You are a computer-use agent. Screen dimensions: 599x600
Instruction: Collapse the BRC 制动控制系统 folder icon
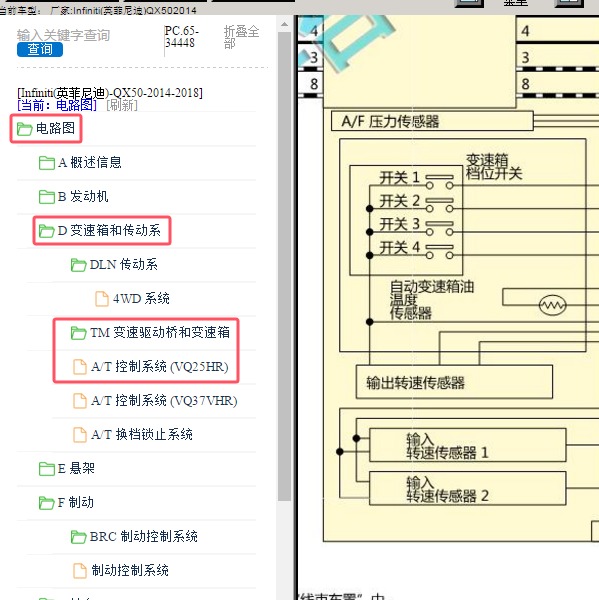point(78,537)
